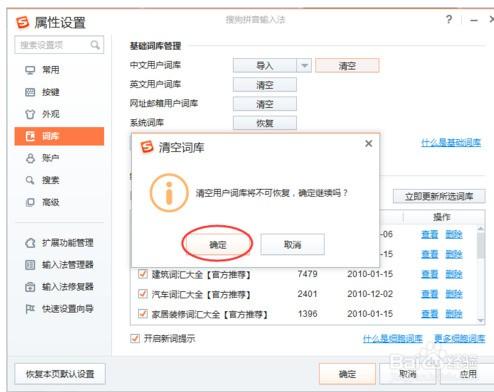
Task: Click 查看 for 汽车词汇大全 row
Action: click(429, 294)
